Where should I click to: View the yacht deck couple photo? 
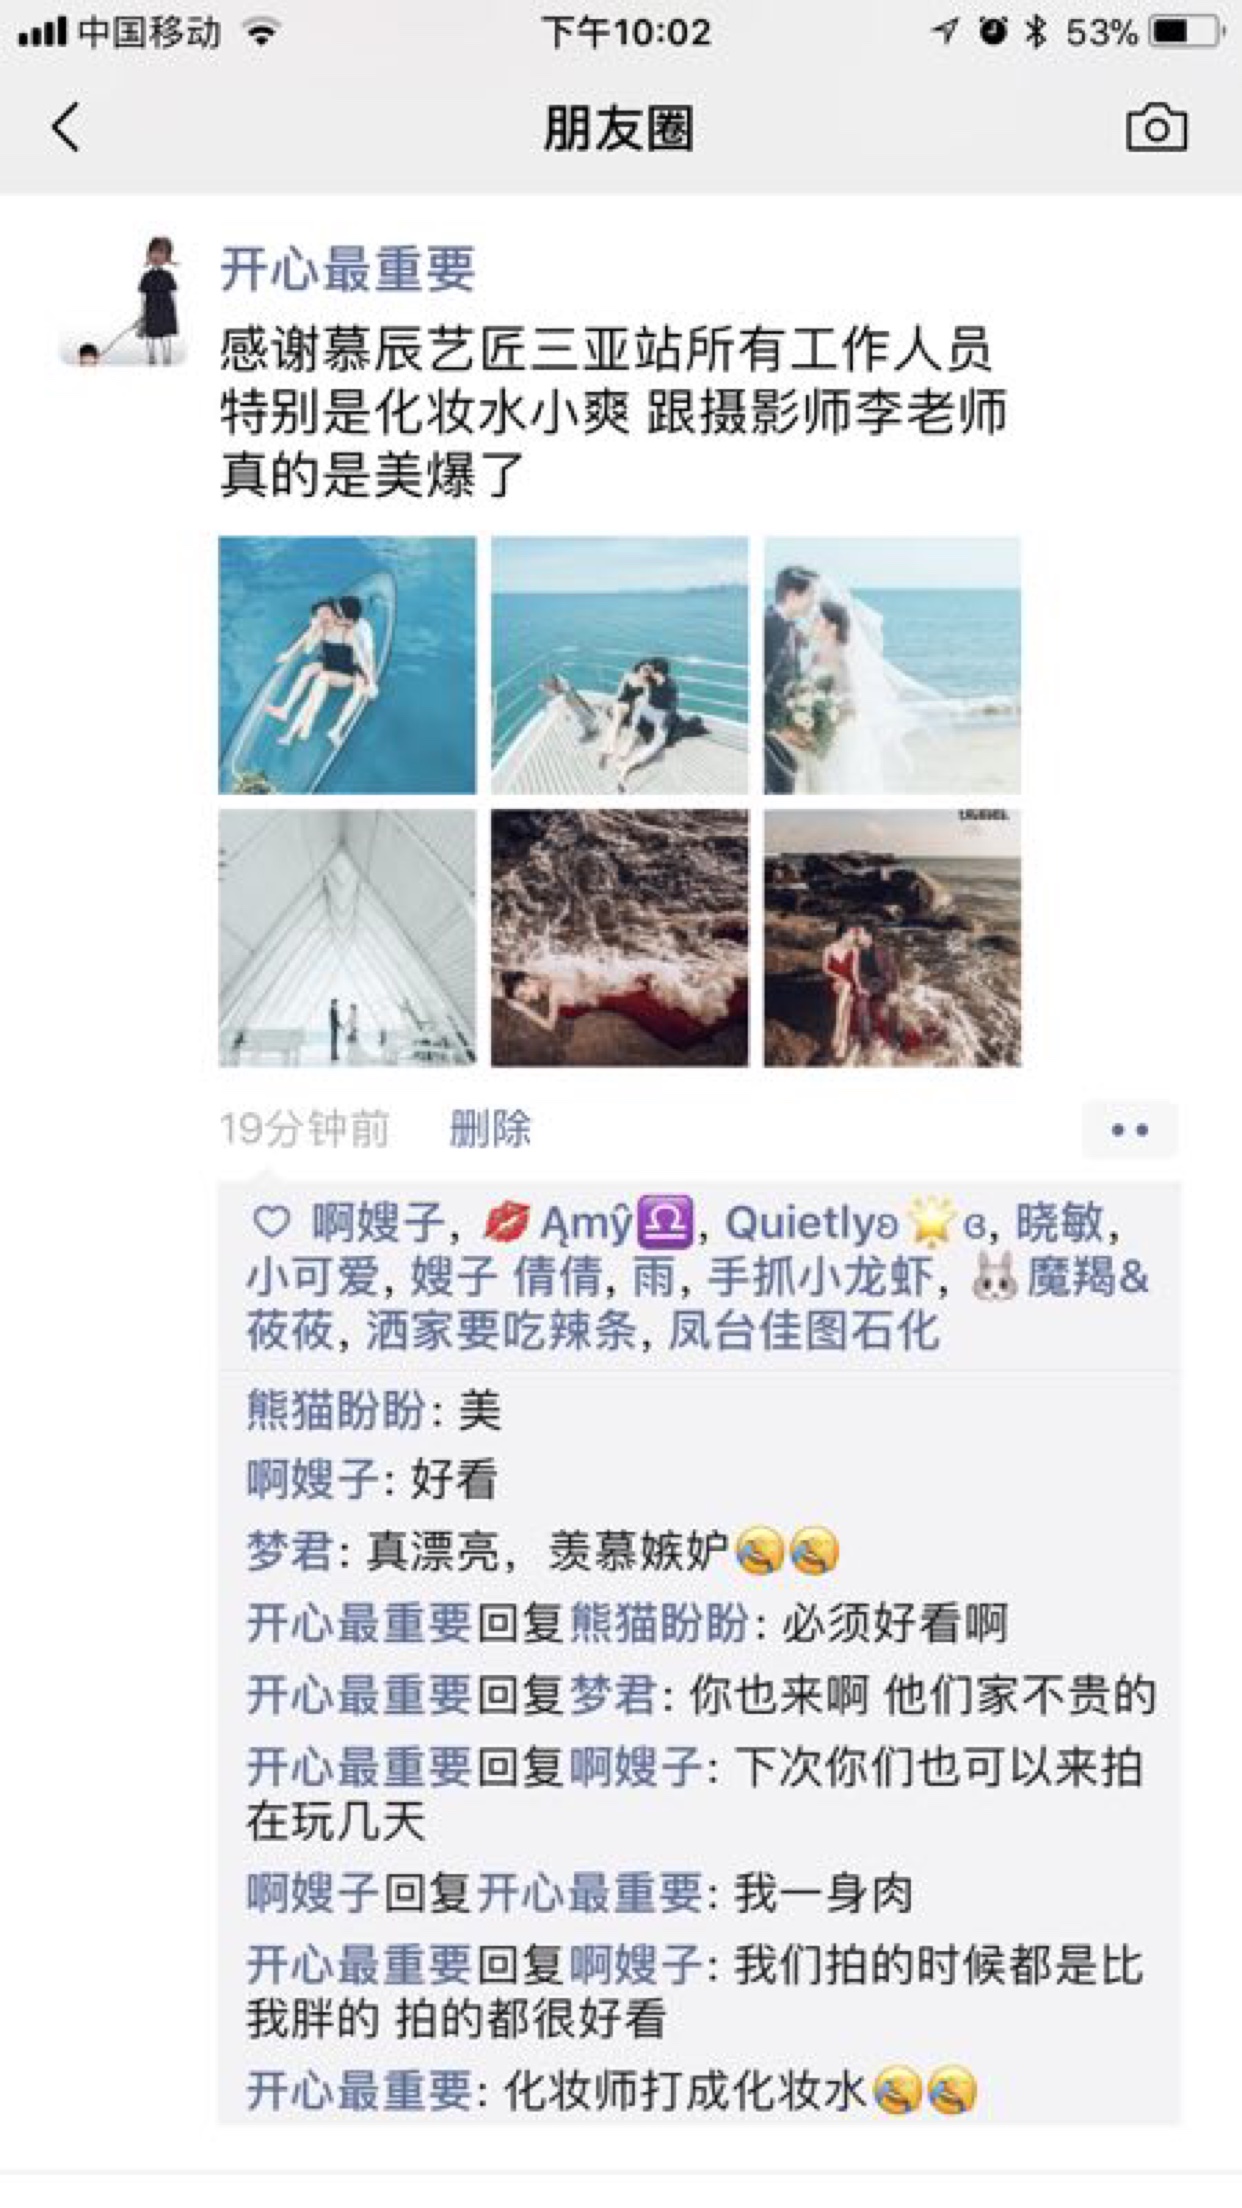619,665
